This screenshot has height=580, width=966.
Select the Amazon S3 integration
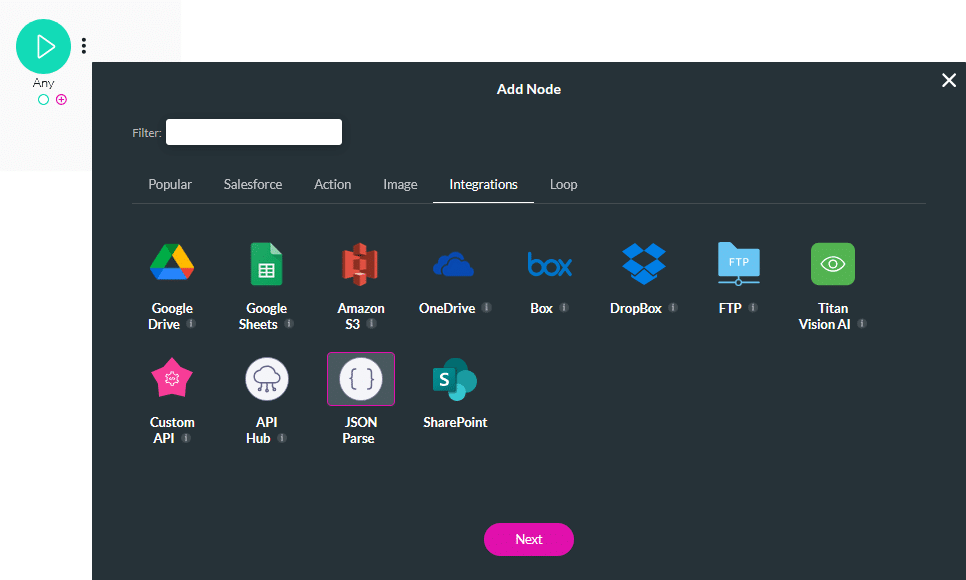click(360, 264)
